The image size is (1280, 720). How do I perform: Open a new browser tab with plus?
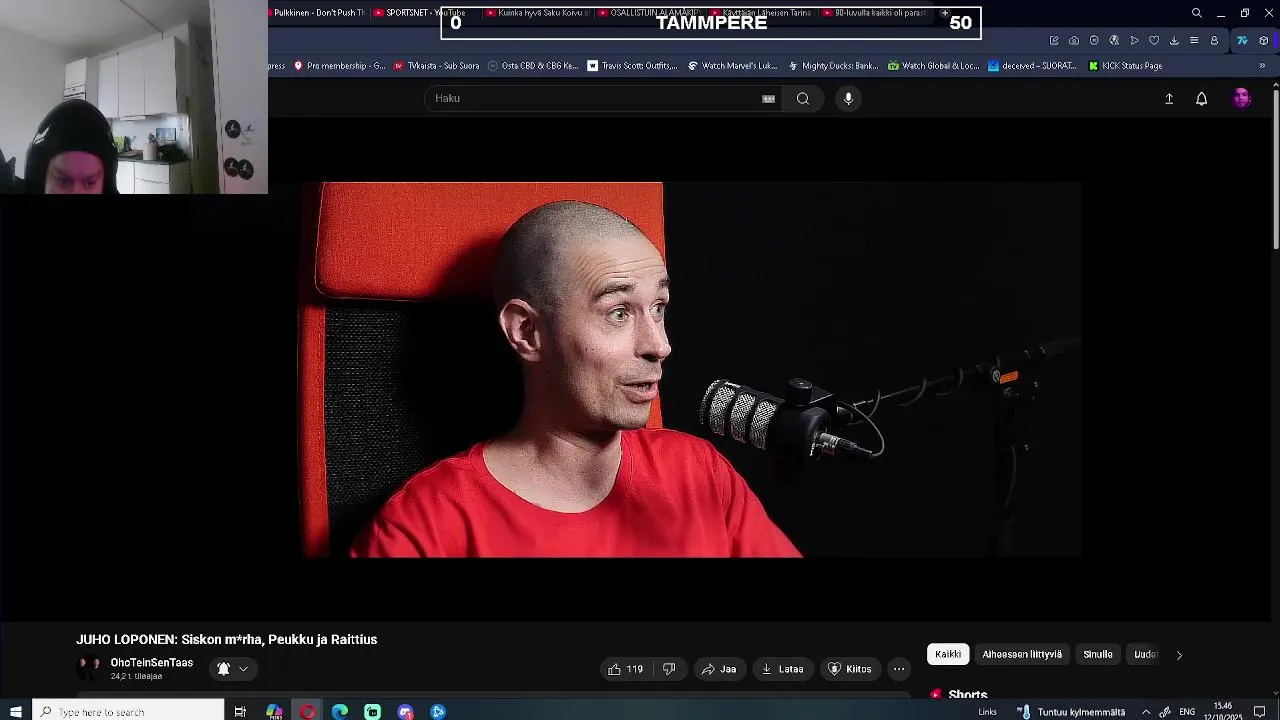[944, 13]
